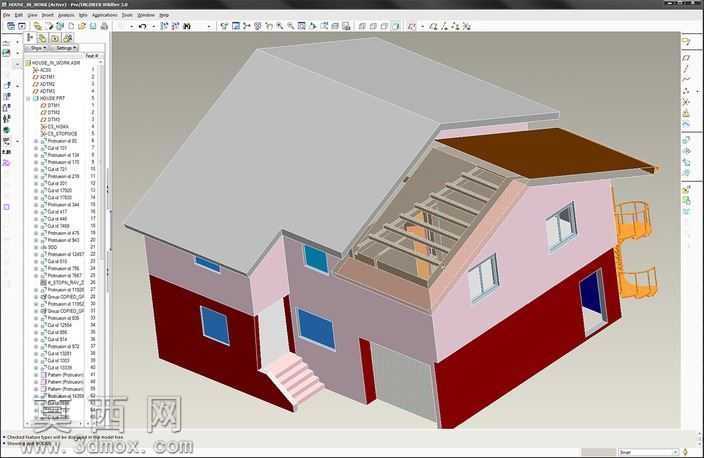Click the View Manager icon
The height and width of the screenshot is (458, 704).
(x=346, y=26)
